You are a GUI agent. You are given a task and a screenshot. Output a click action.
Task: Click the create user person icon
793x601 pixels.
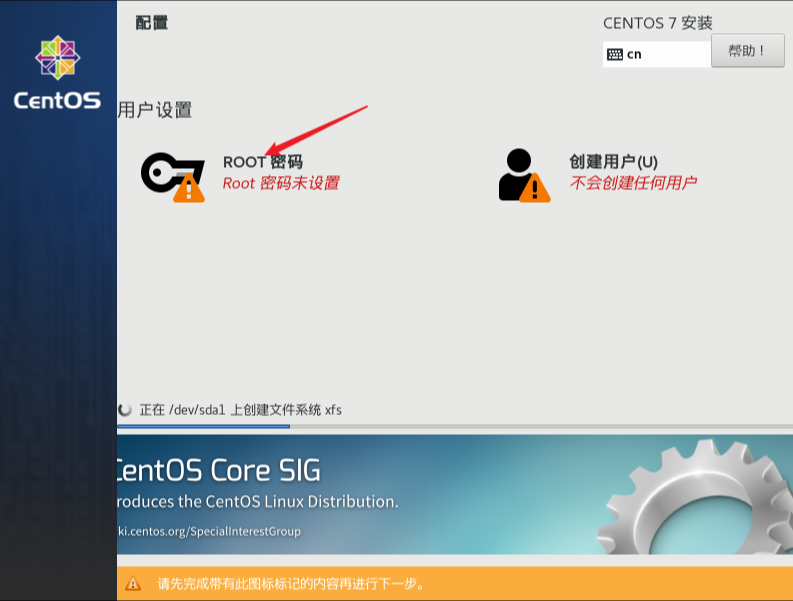coord(524,175)
